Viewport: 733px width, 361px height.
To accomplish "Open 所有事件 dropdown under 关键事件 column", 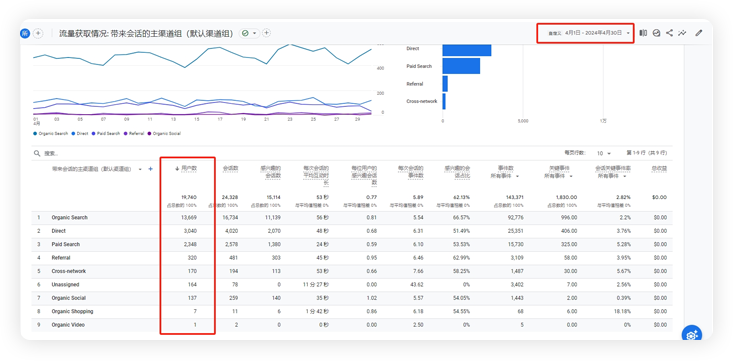I will pos(558,176).
